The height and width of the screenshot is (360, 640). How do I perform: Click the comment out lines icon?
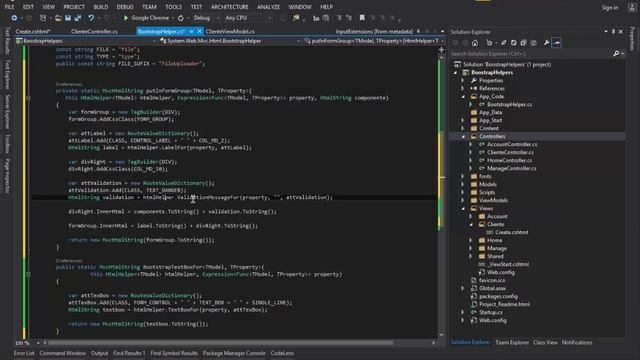(x=339, y=18)
